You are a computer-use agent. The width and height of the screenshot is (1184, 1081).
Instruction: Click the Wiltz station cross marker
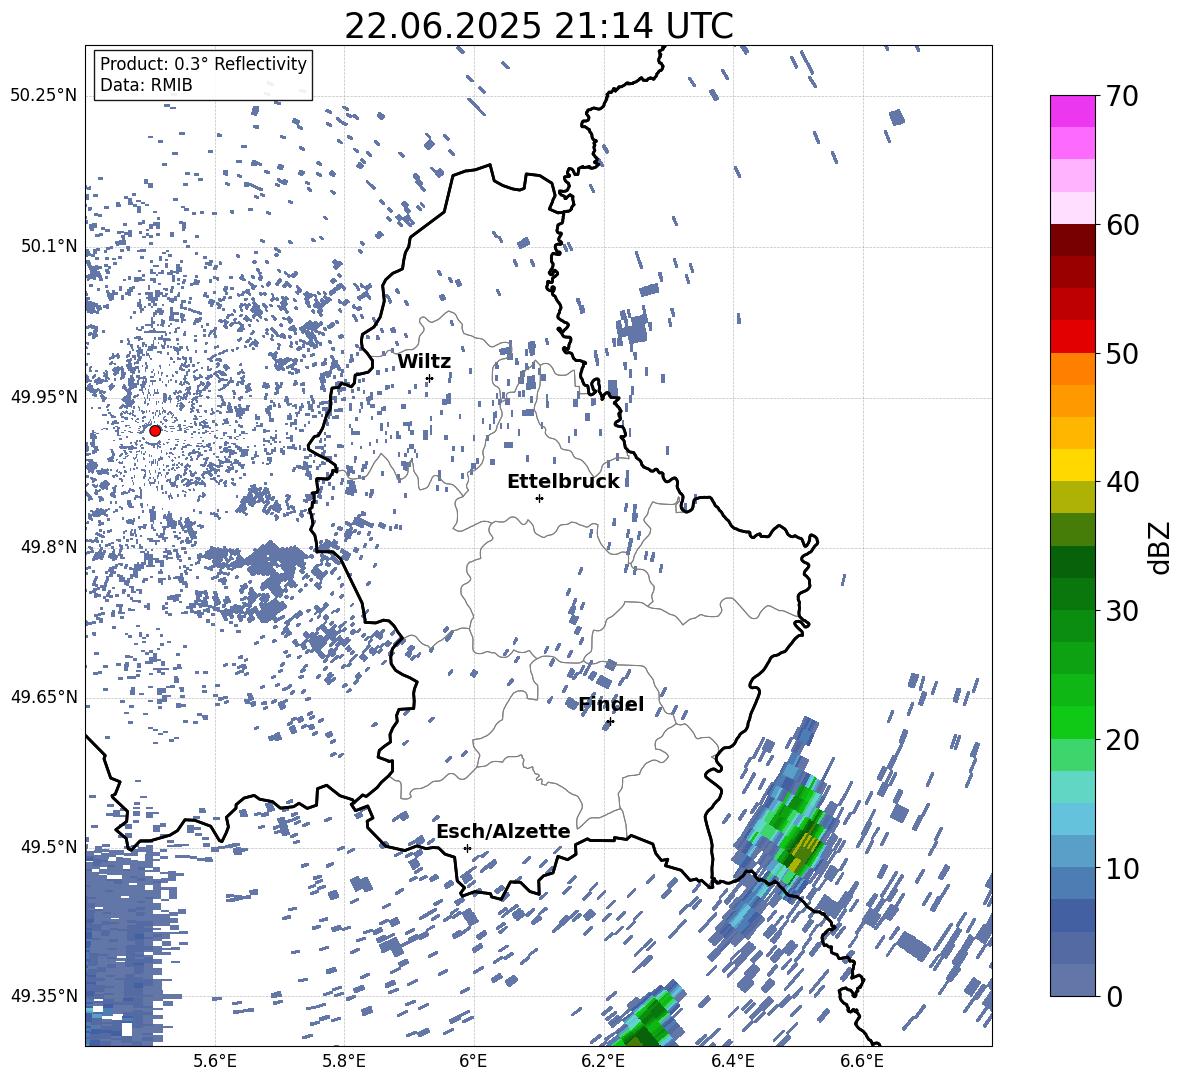pos(429,378)
